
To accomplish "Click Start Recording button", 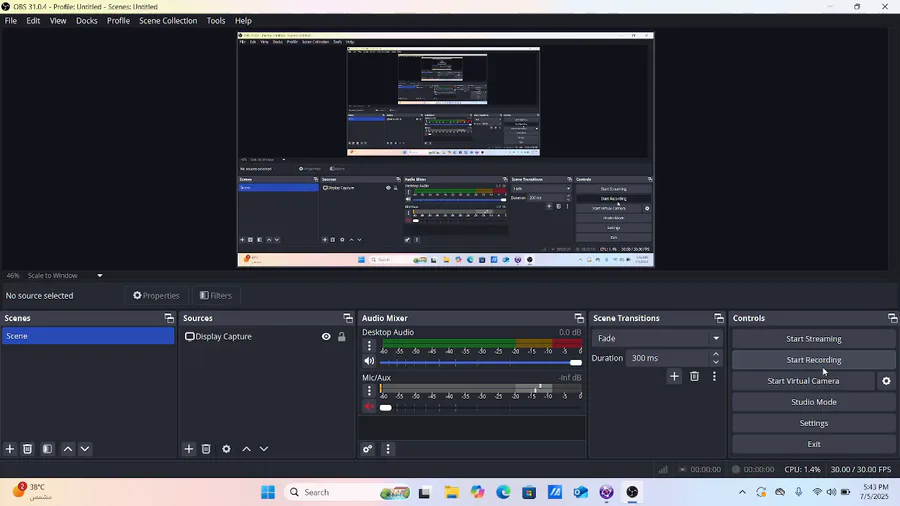I will [x=813, y=360].
